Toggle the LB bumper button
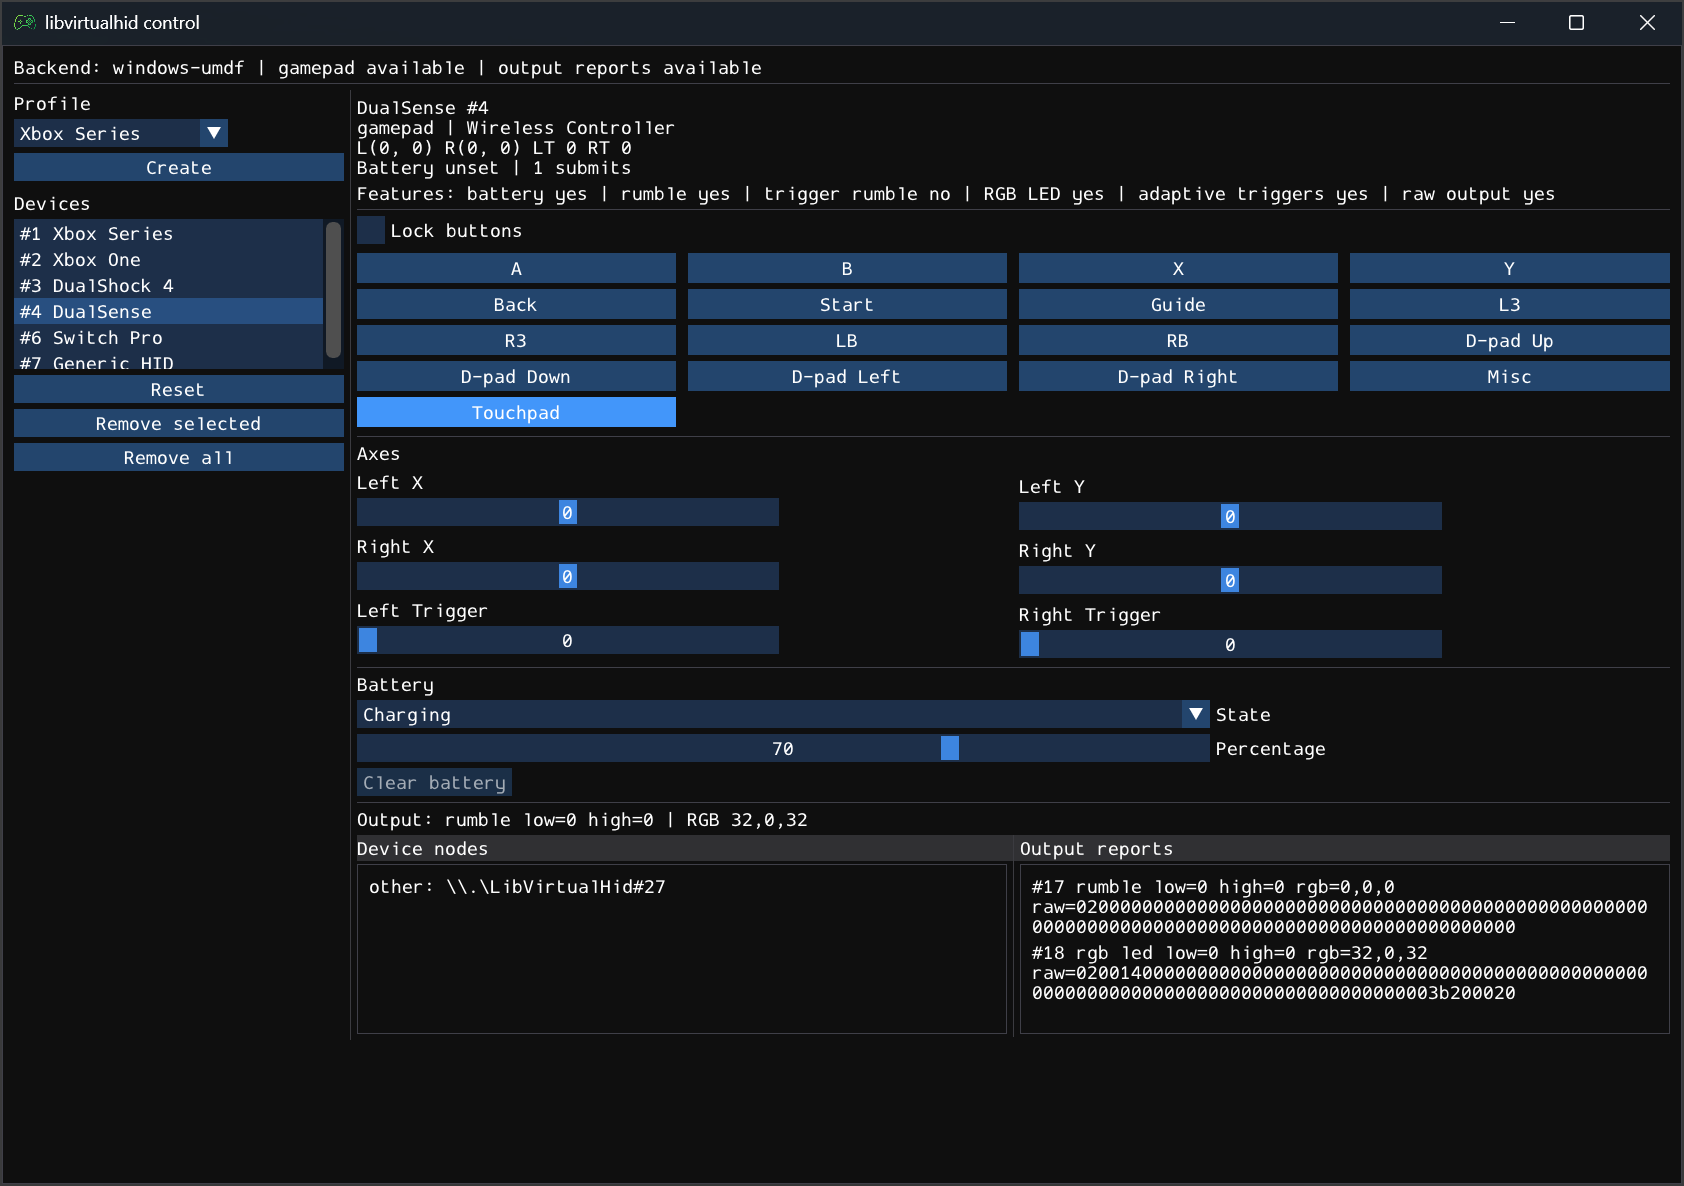Screen dimensions: 1684x1186 847,340
